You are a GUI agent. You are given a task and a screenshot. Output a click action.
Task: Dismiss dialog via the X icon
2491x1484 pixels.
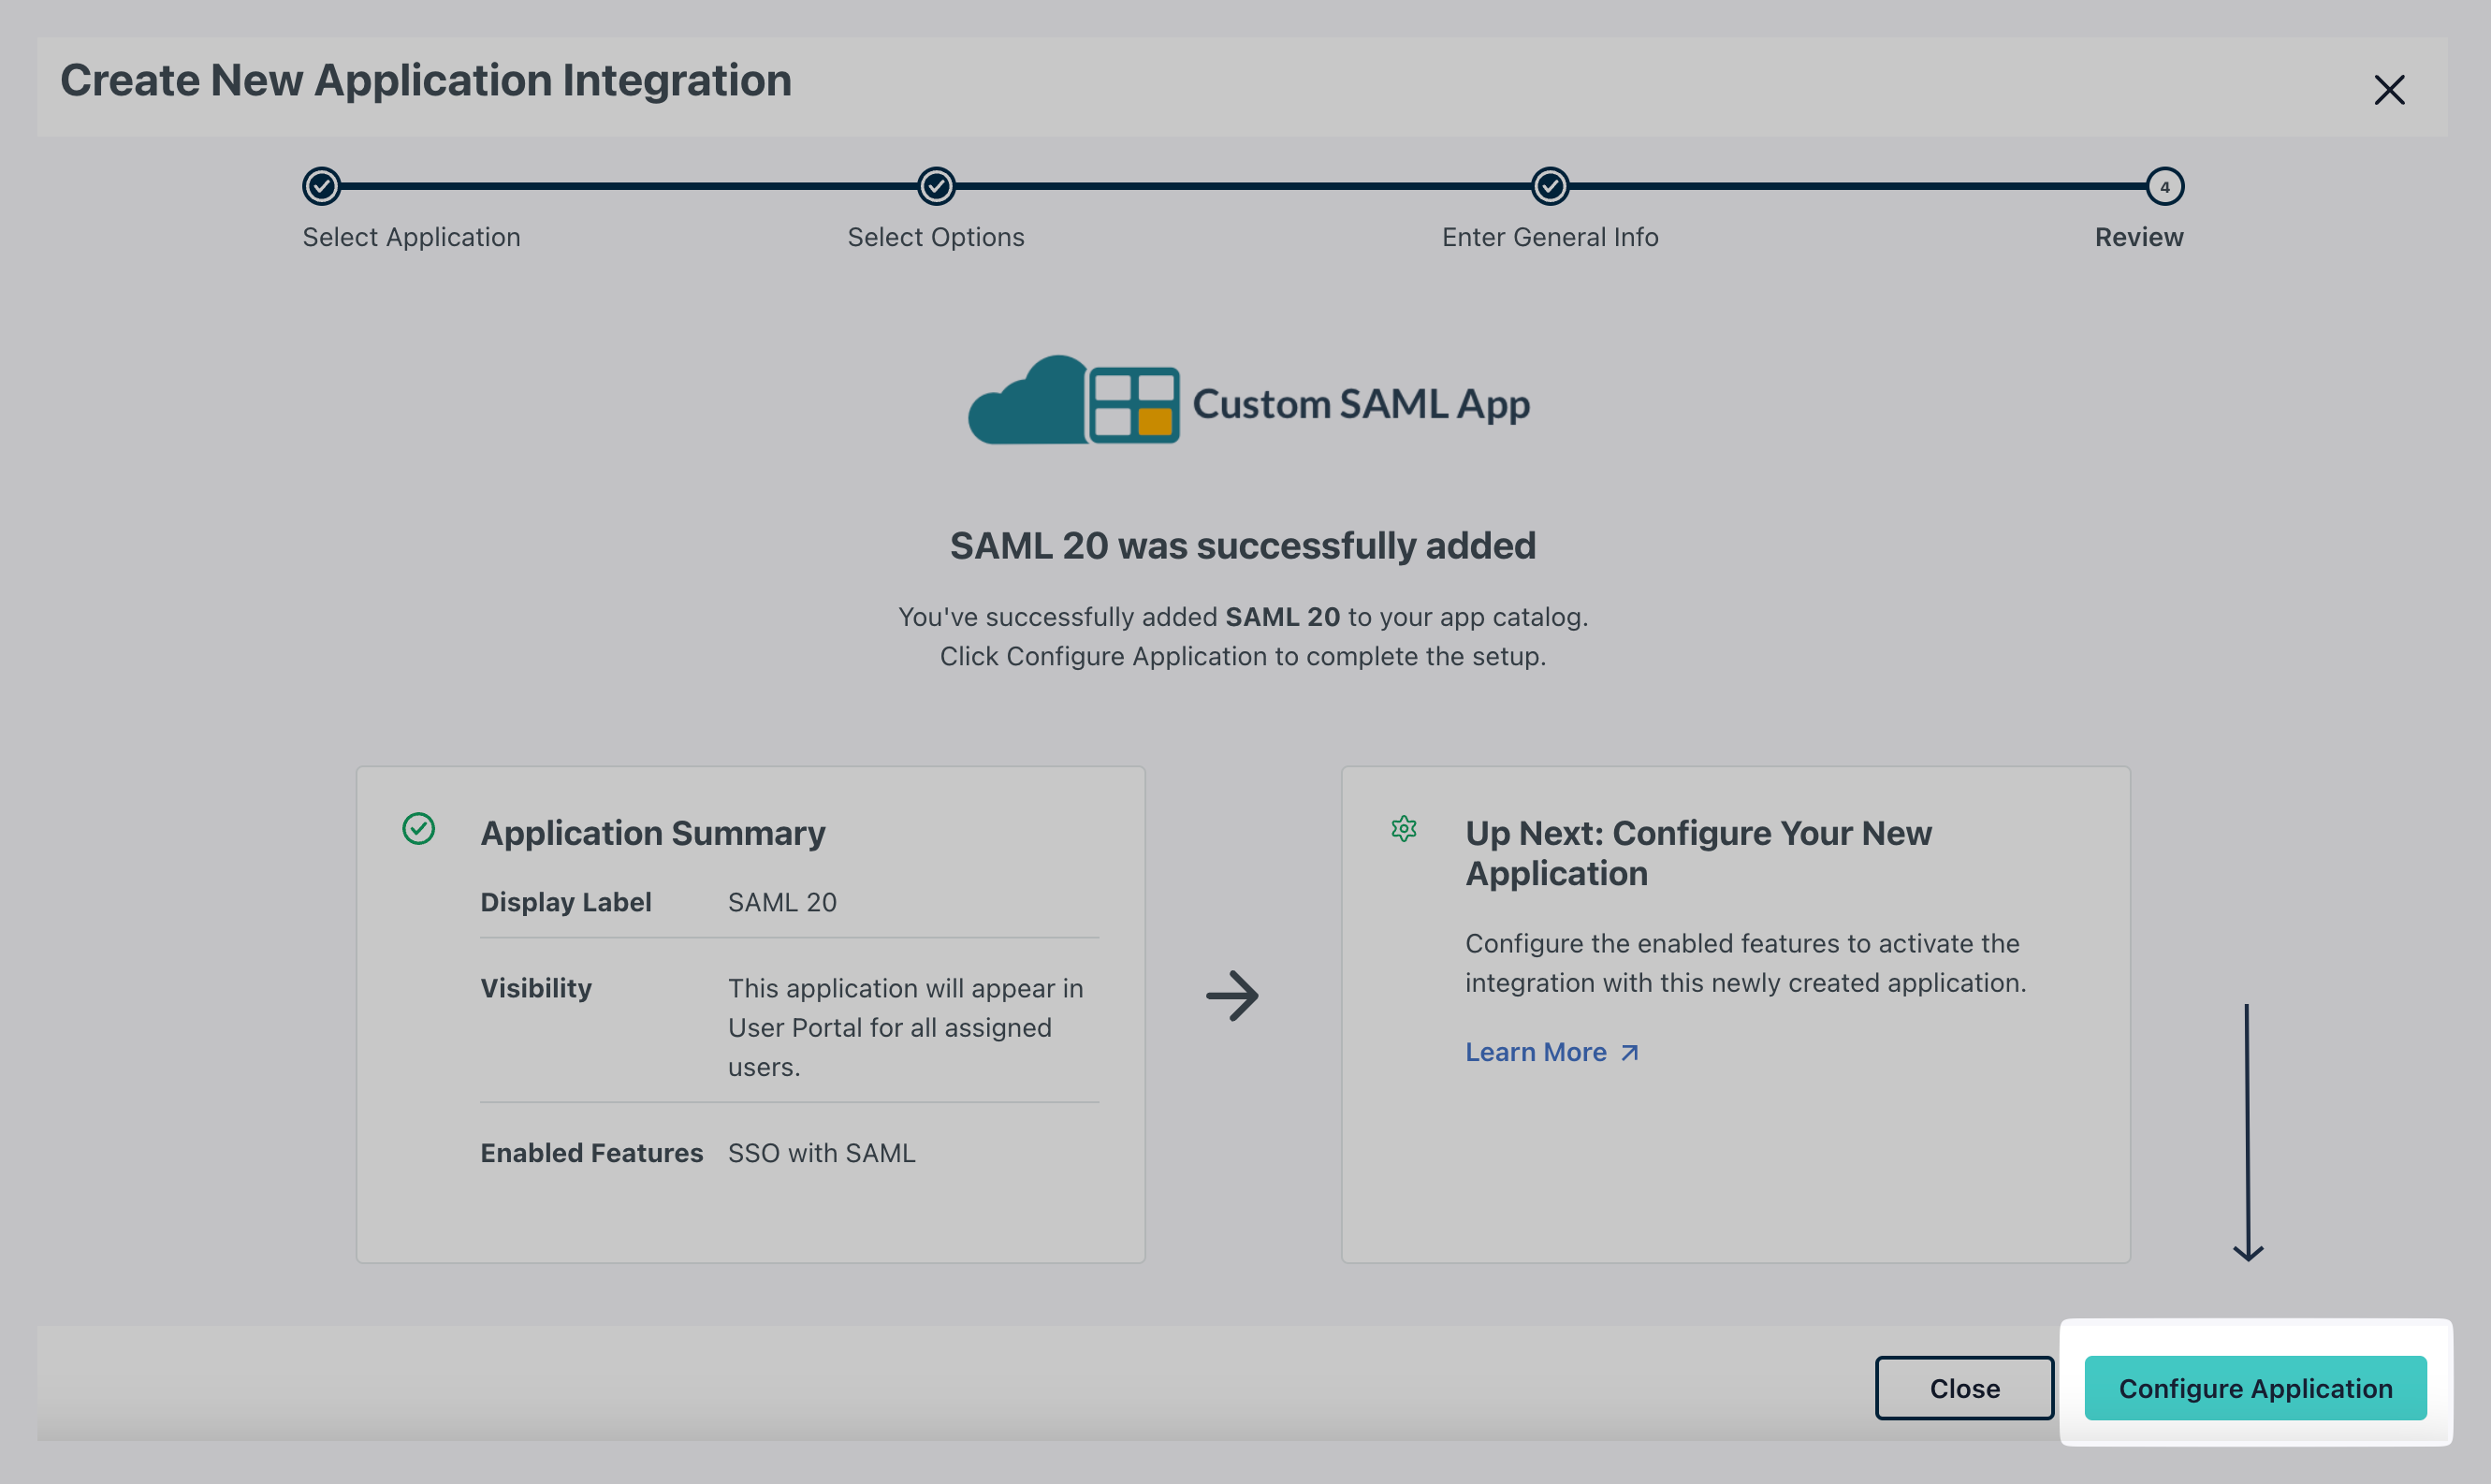2390,89
